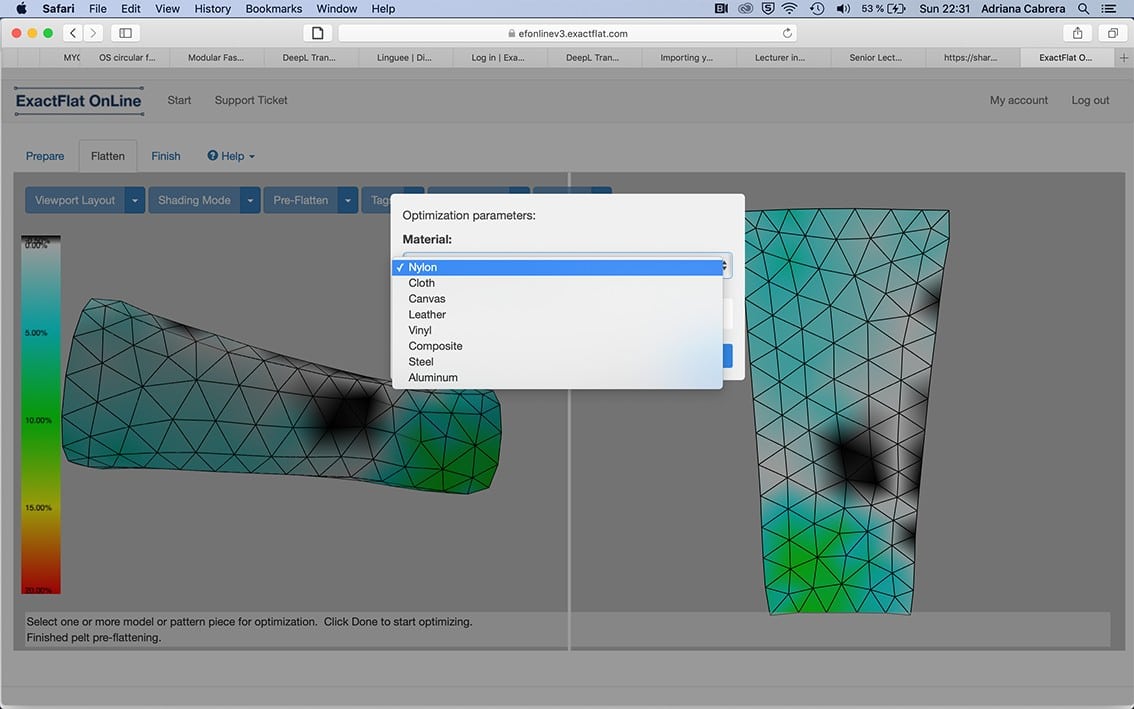The height and width of the screenshot is (709, 1134).
Task: Open a new tab with plus icon
Action: 1124,58
